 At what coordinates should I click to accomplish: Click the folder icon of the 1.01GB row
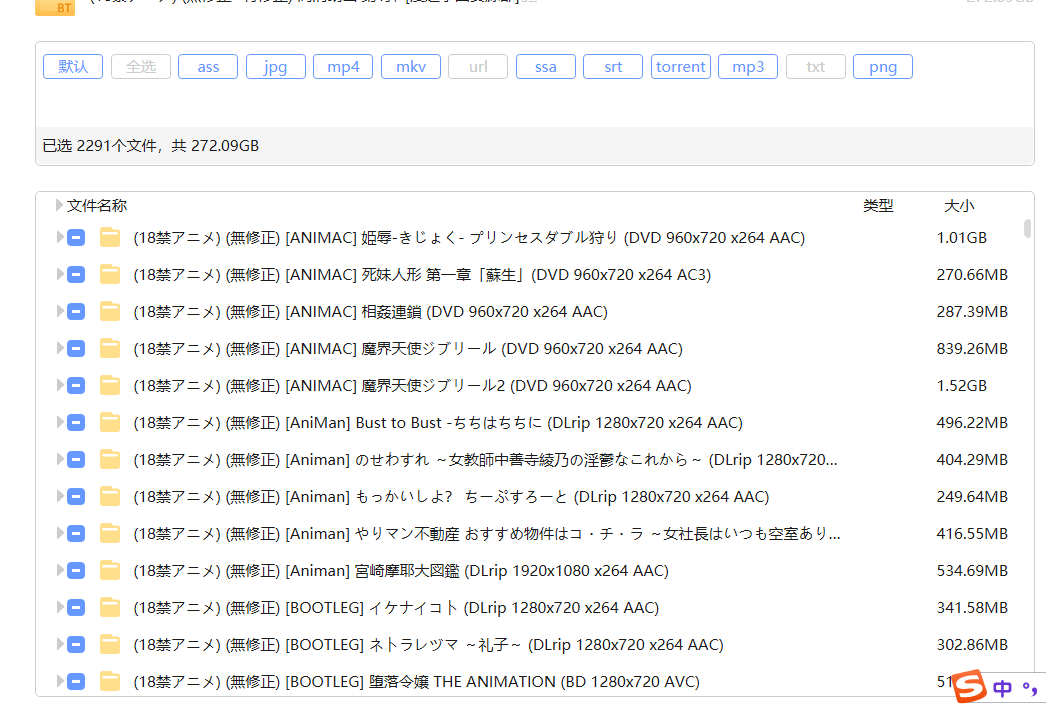tap(110, 238)
